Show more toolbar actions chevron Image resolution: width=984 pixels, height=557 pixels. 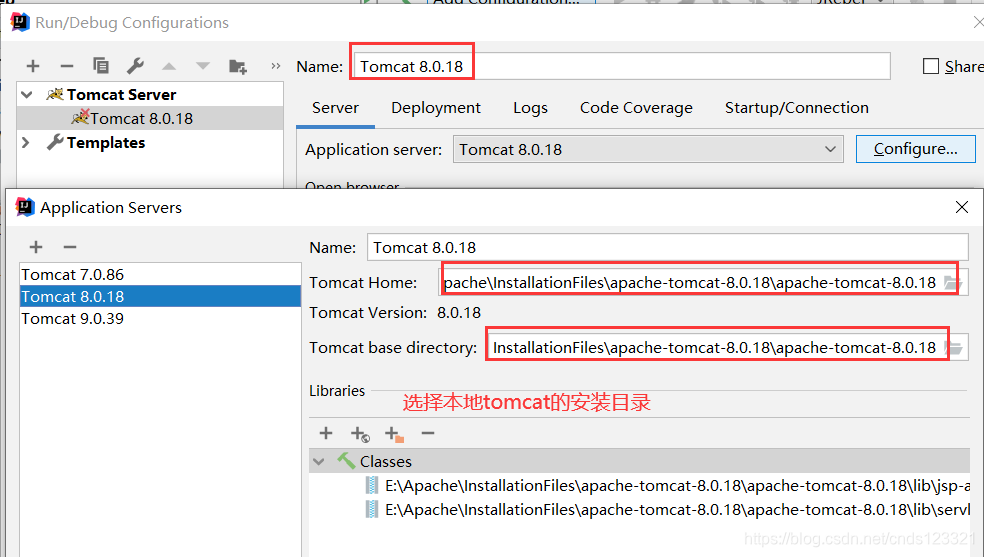(x=275, y=66)
